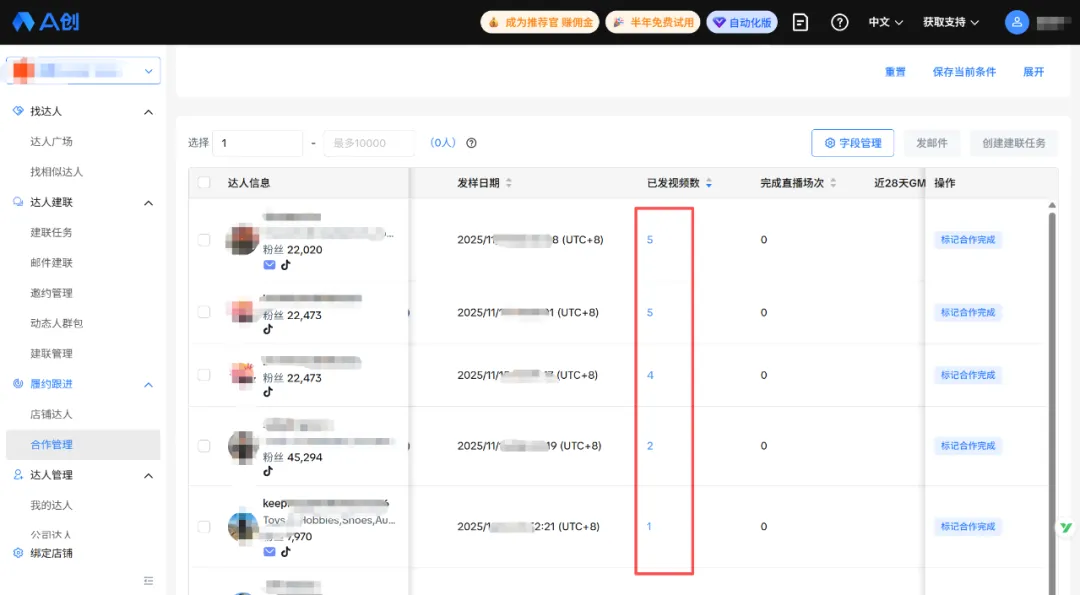The height and width of the screenshot is (595, 1080).
Task: Click the (0人) selected count text
Action: 443,143
